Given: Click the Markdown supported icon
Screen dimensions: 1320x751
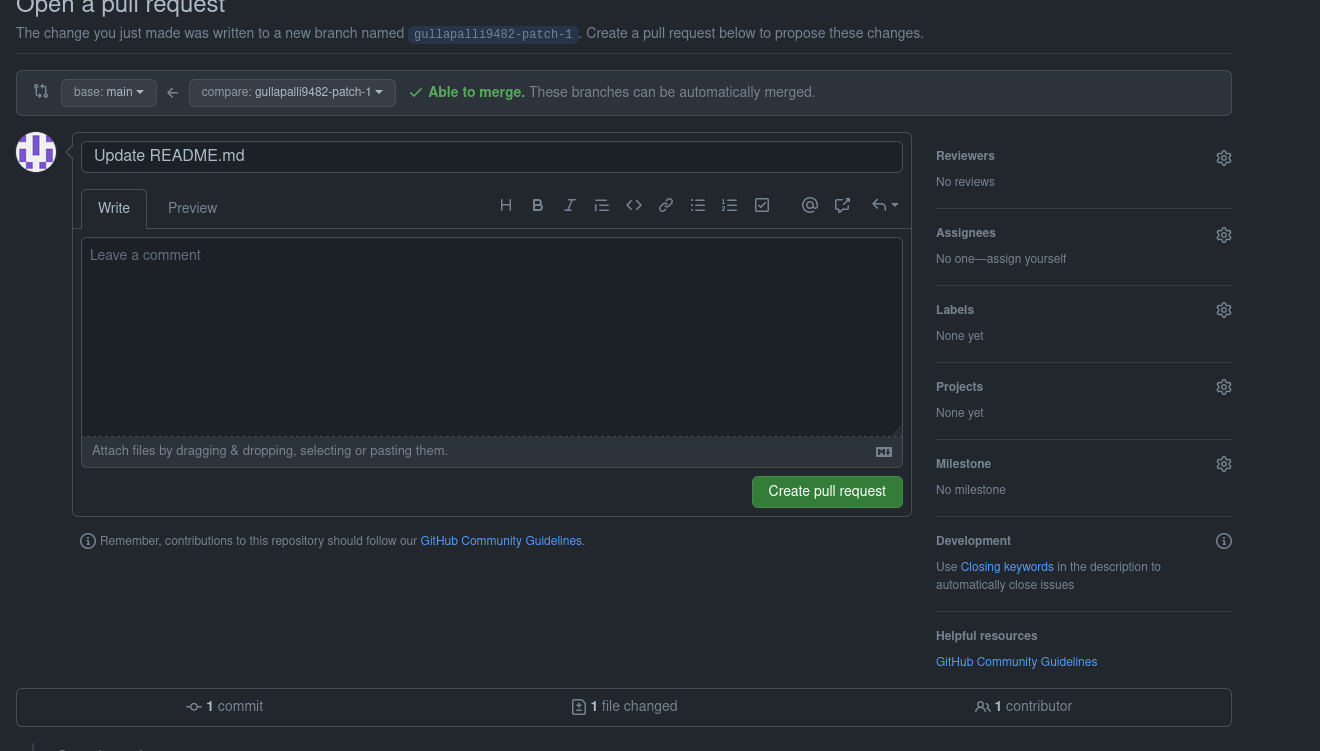Looking at the screenshot, I should click(884, 452).
